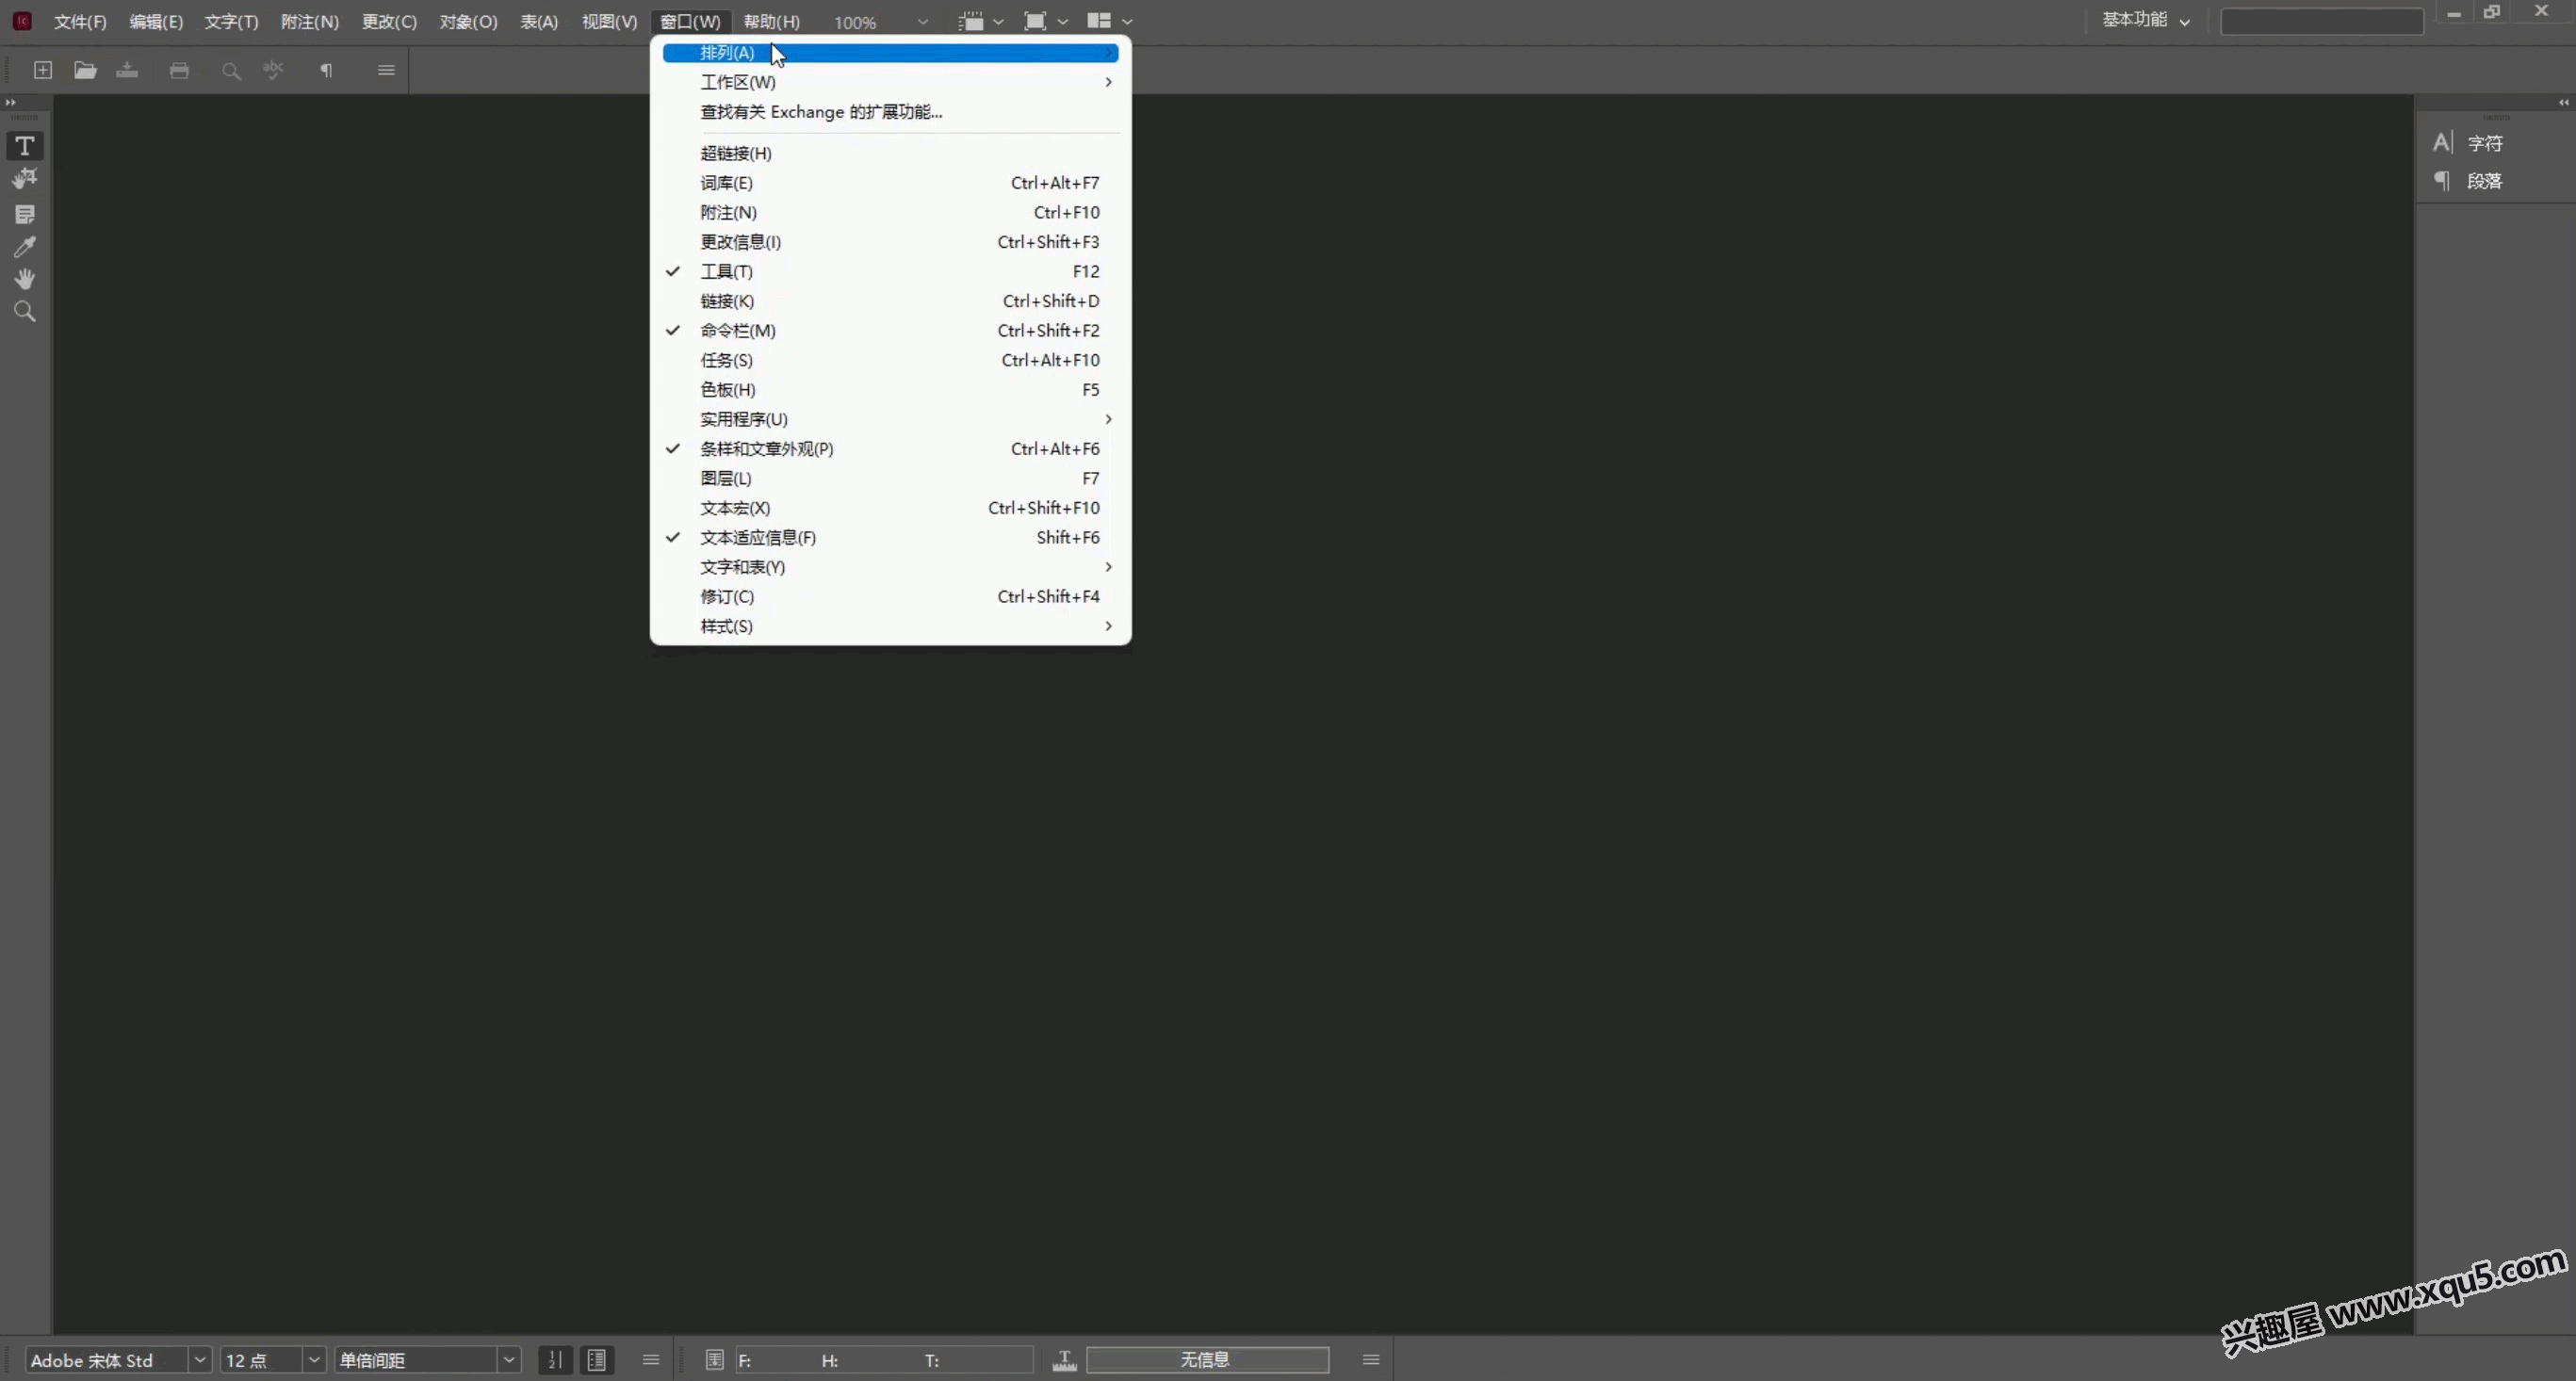Click the spell check abc icon
Viewport: 2576px width, 1381px height.
(x=274, y=70)
